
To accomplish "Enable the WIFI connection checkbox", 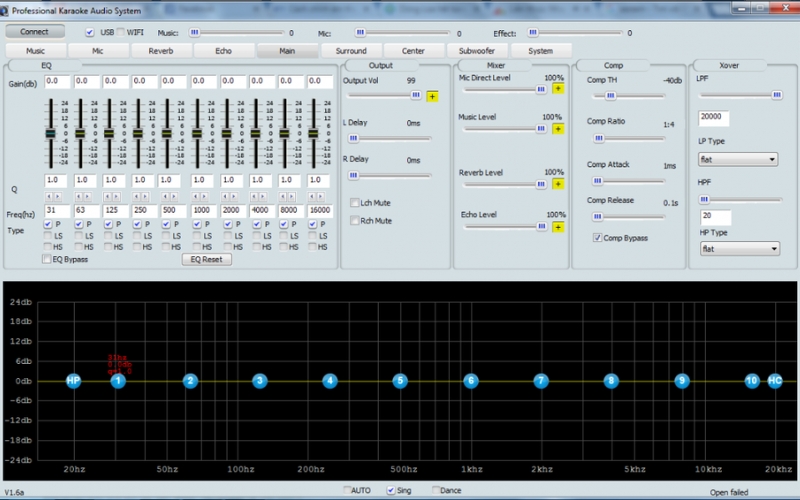I will pos(120,32).
